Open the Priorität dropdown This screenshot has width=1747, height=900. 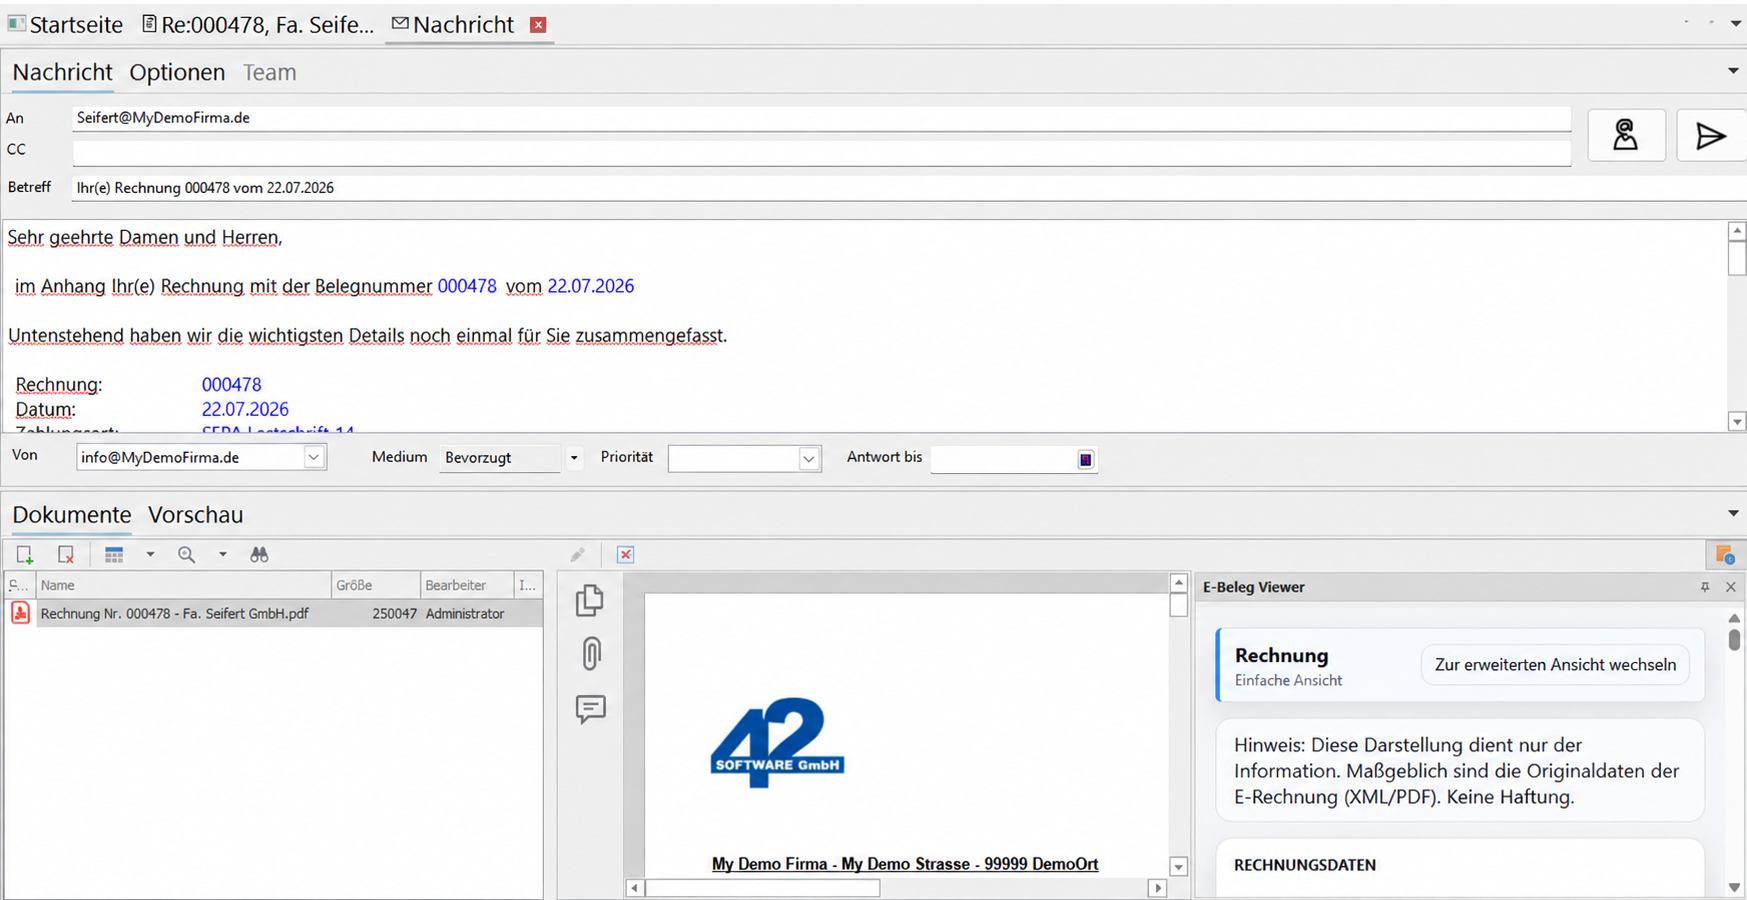click(x=809, y=459)
